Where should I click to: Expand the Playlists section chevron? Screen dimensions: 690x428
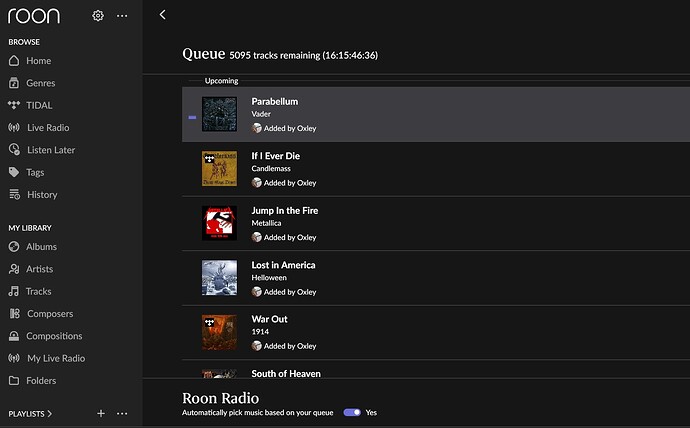[49, 413]
